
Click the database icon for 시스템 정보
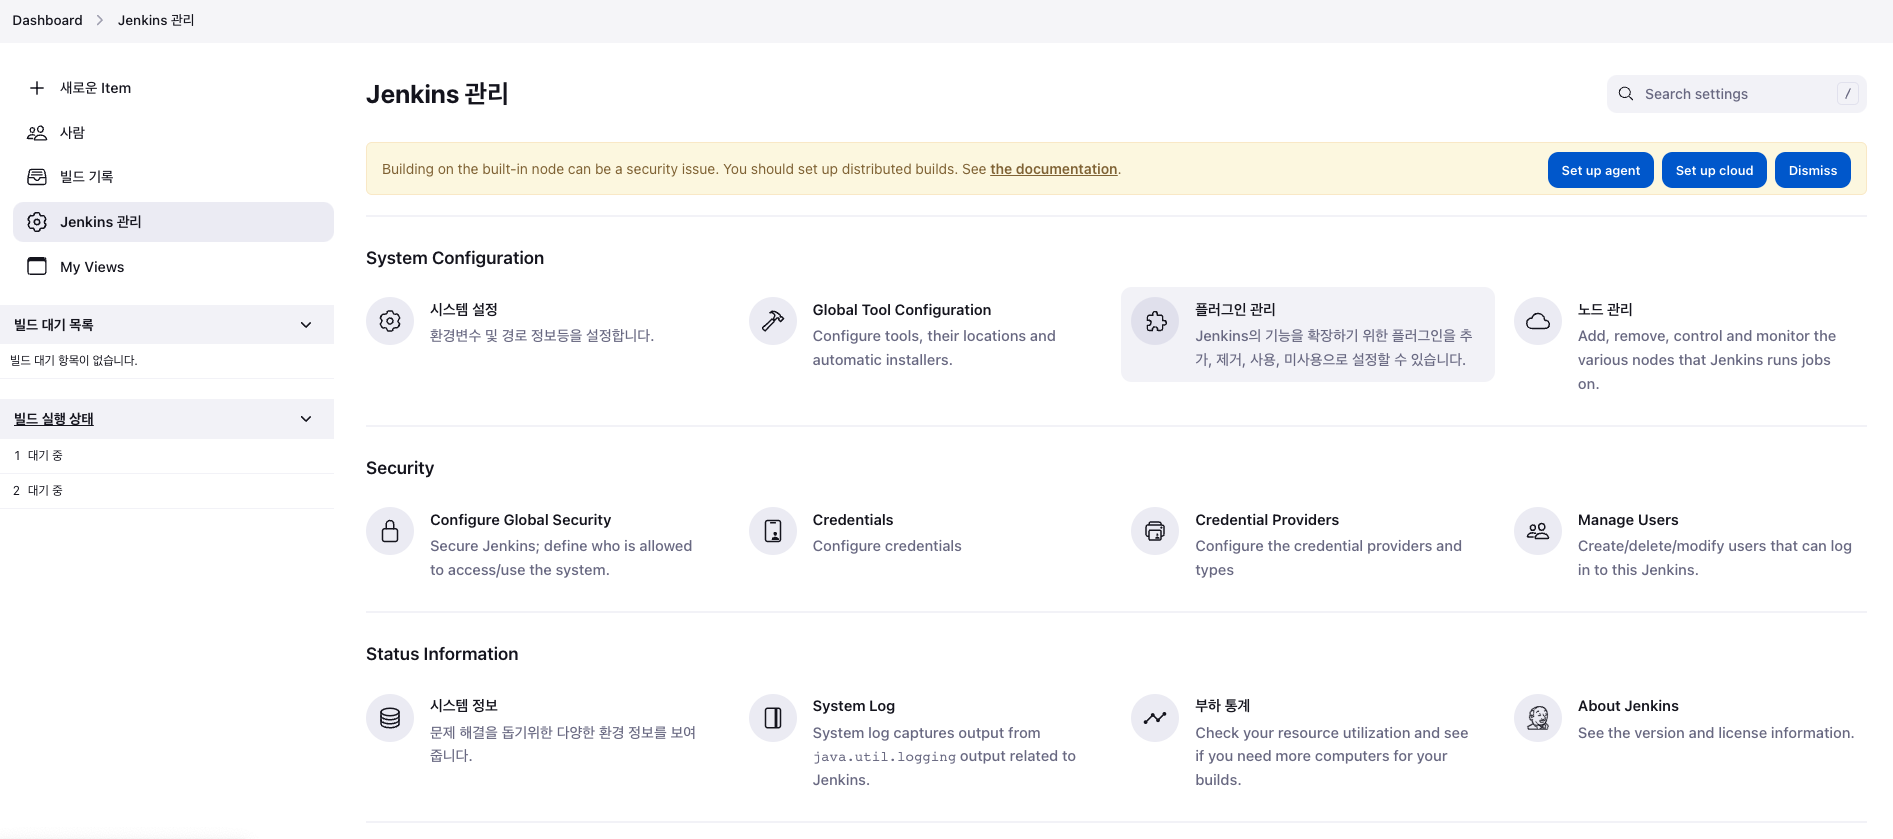pos(390,718)
